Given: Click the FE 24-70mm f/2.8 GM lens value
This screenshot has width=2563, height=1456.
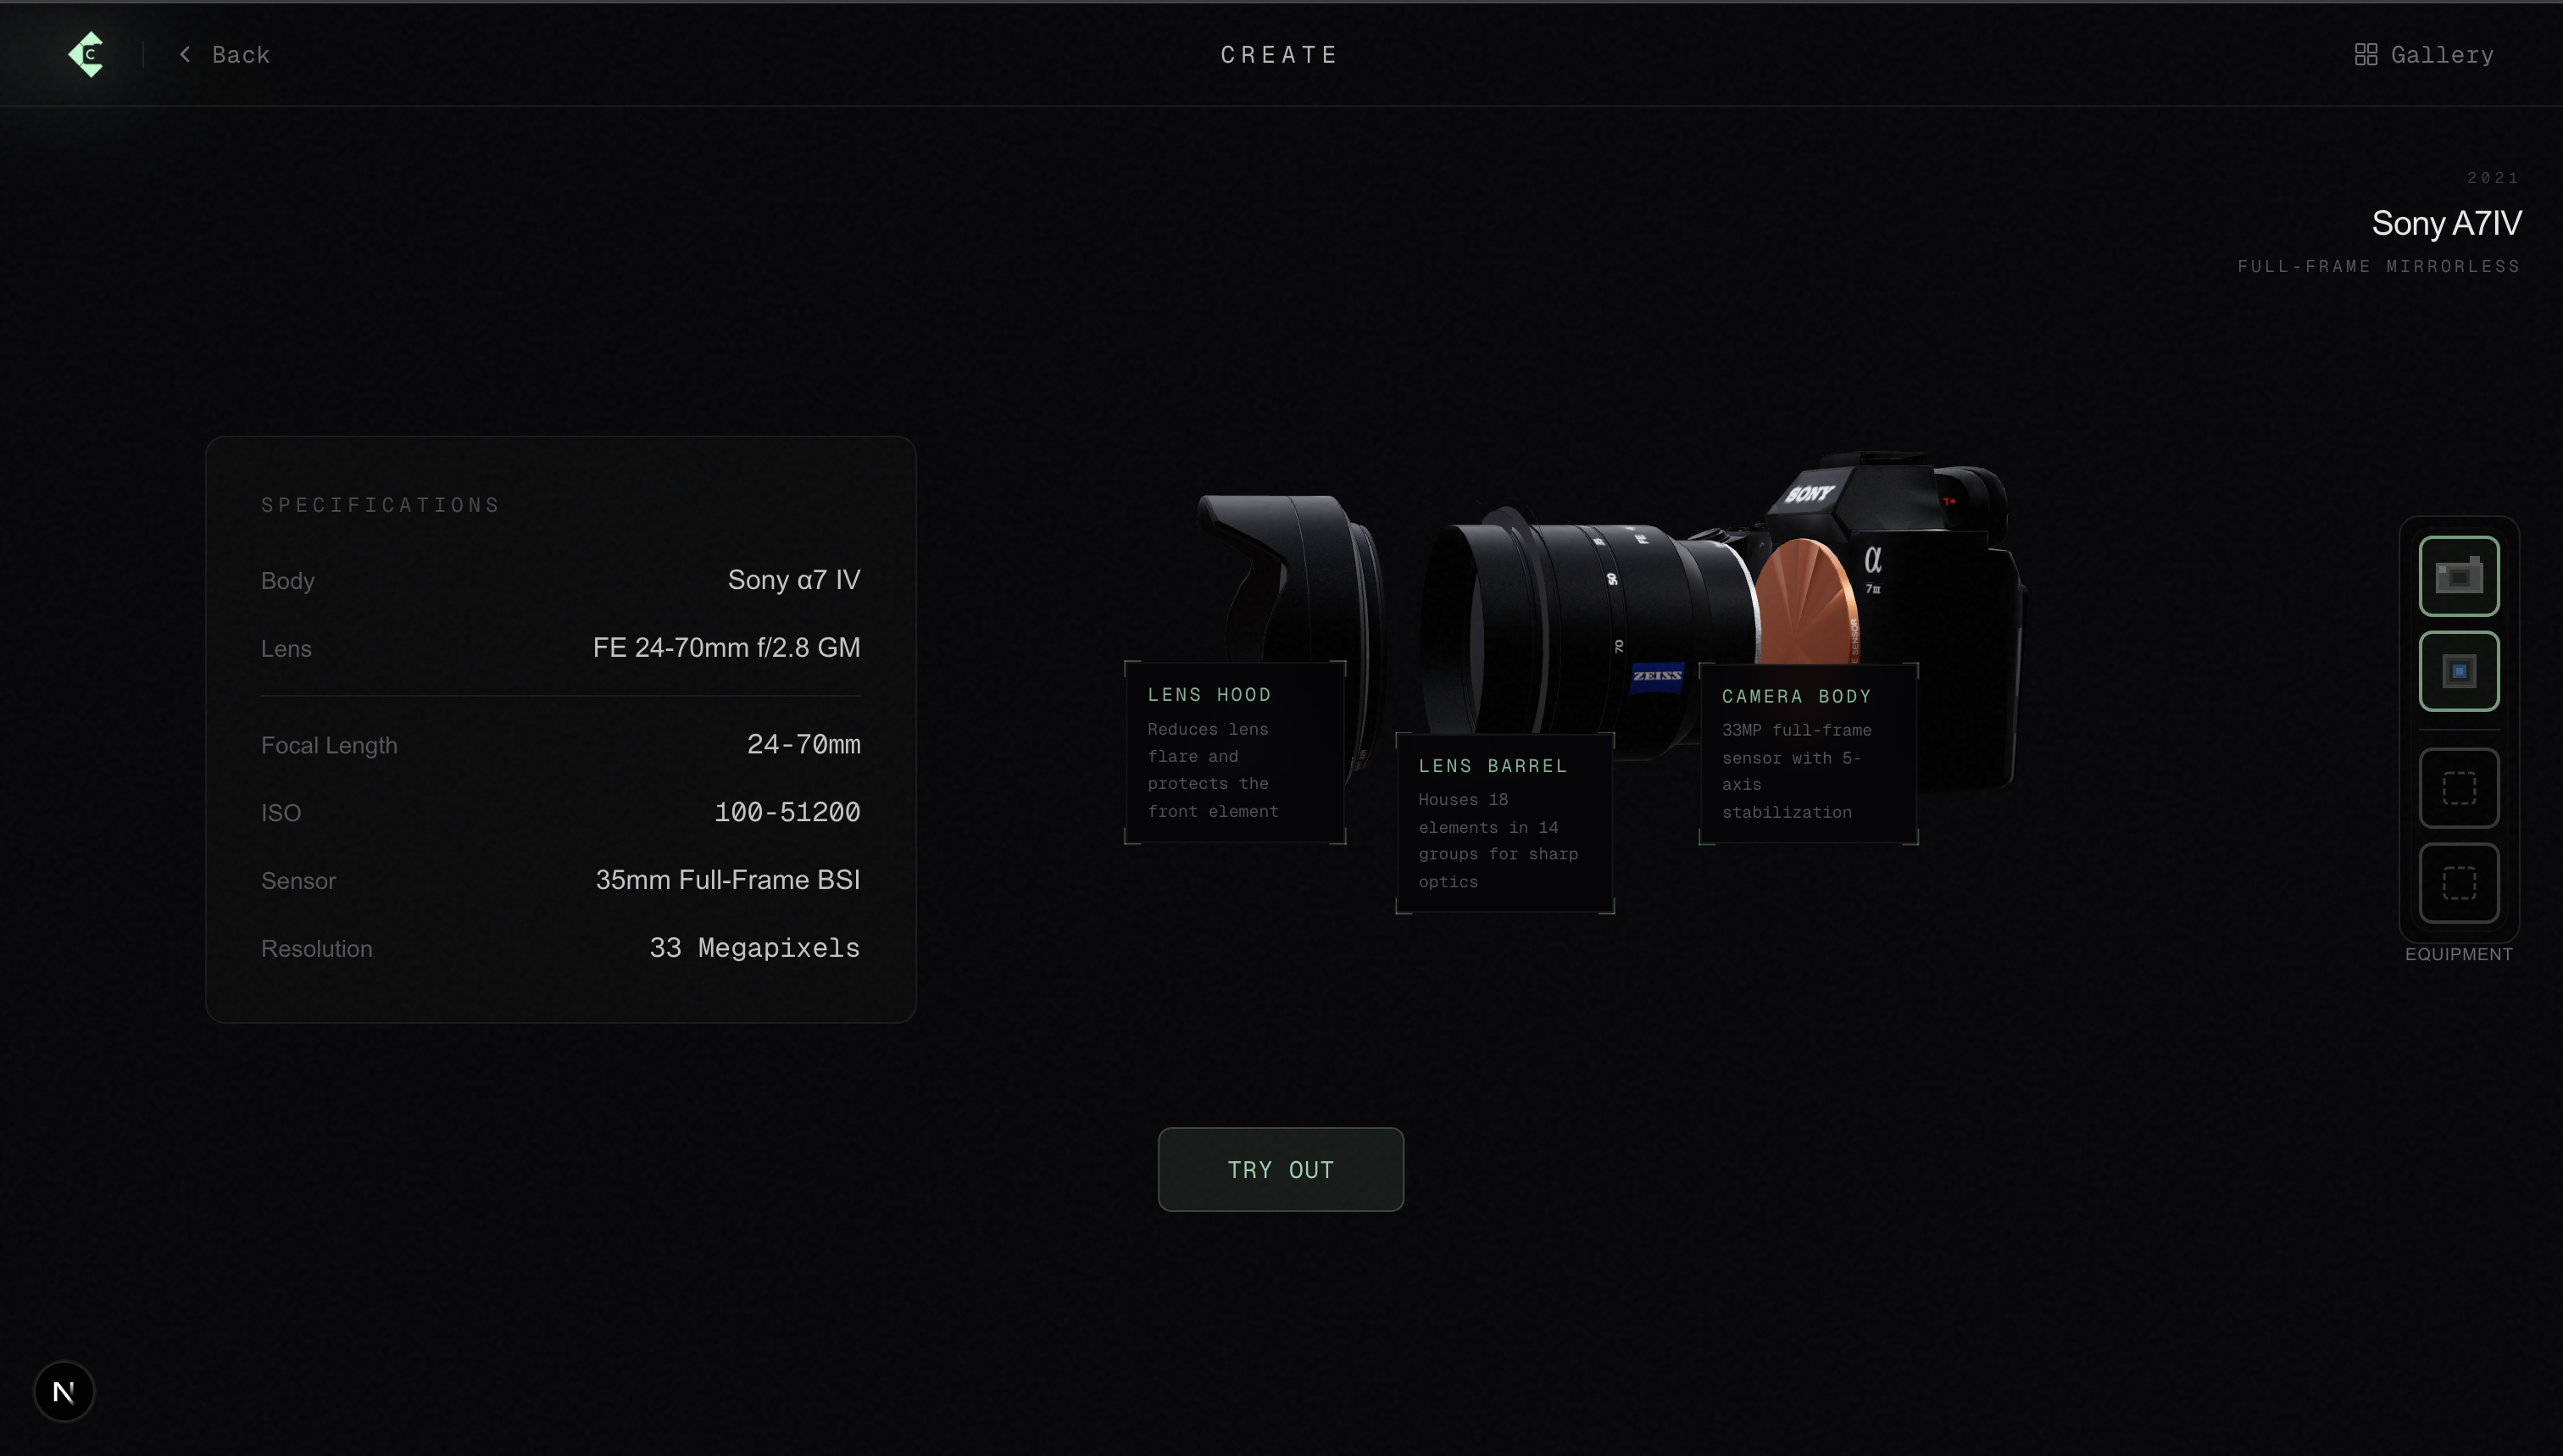Looking at the screenshot, I should [726, 648].
